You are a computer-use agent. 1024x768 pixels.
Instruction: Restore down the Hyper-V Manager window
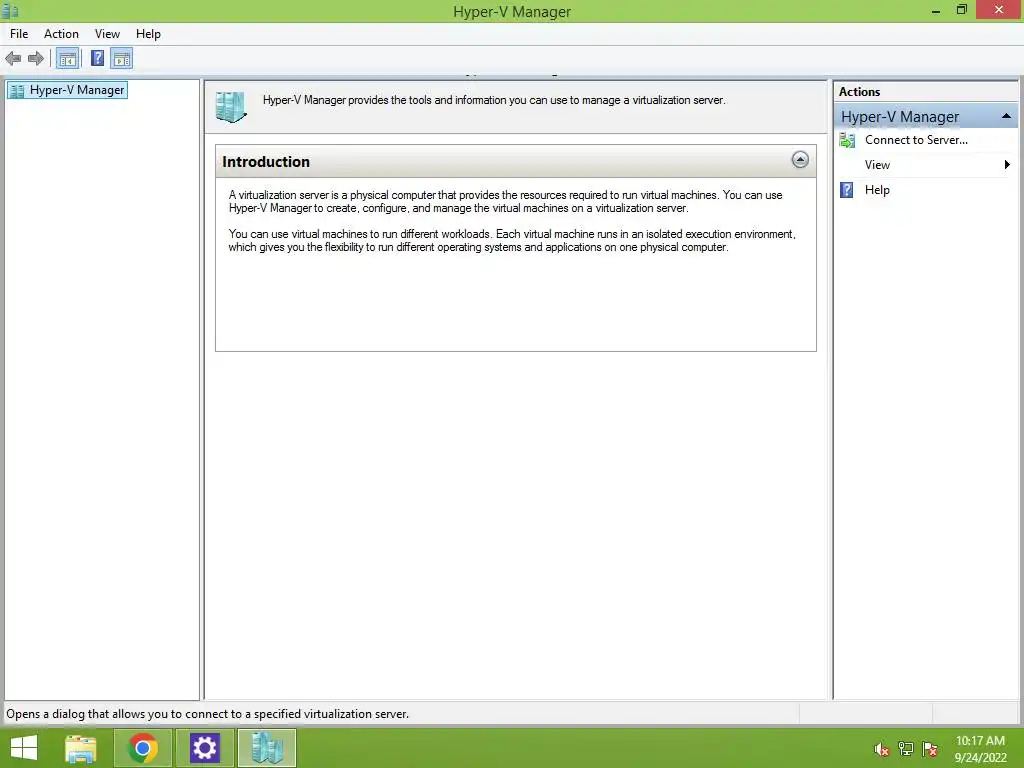click(962, 10)
